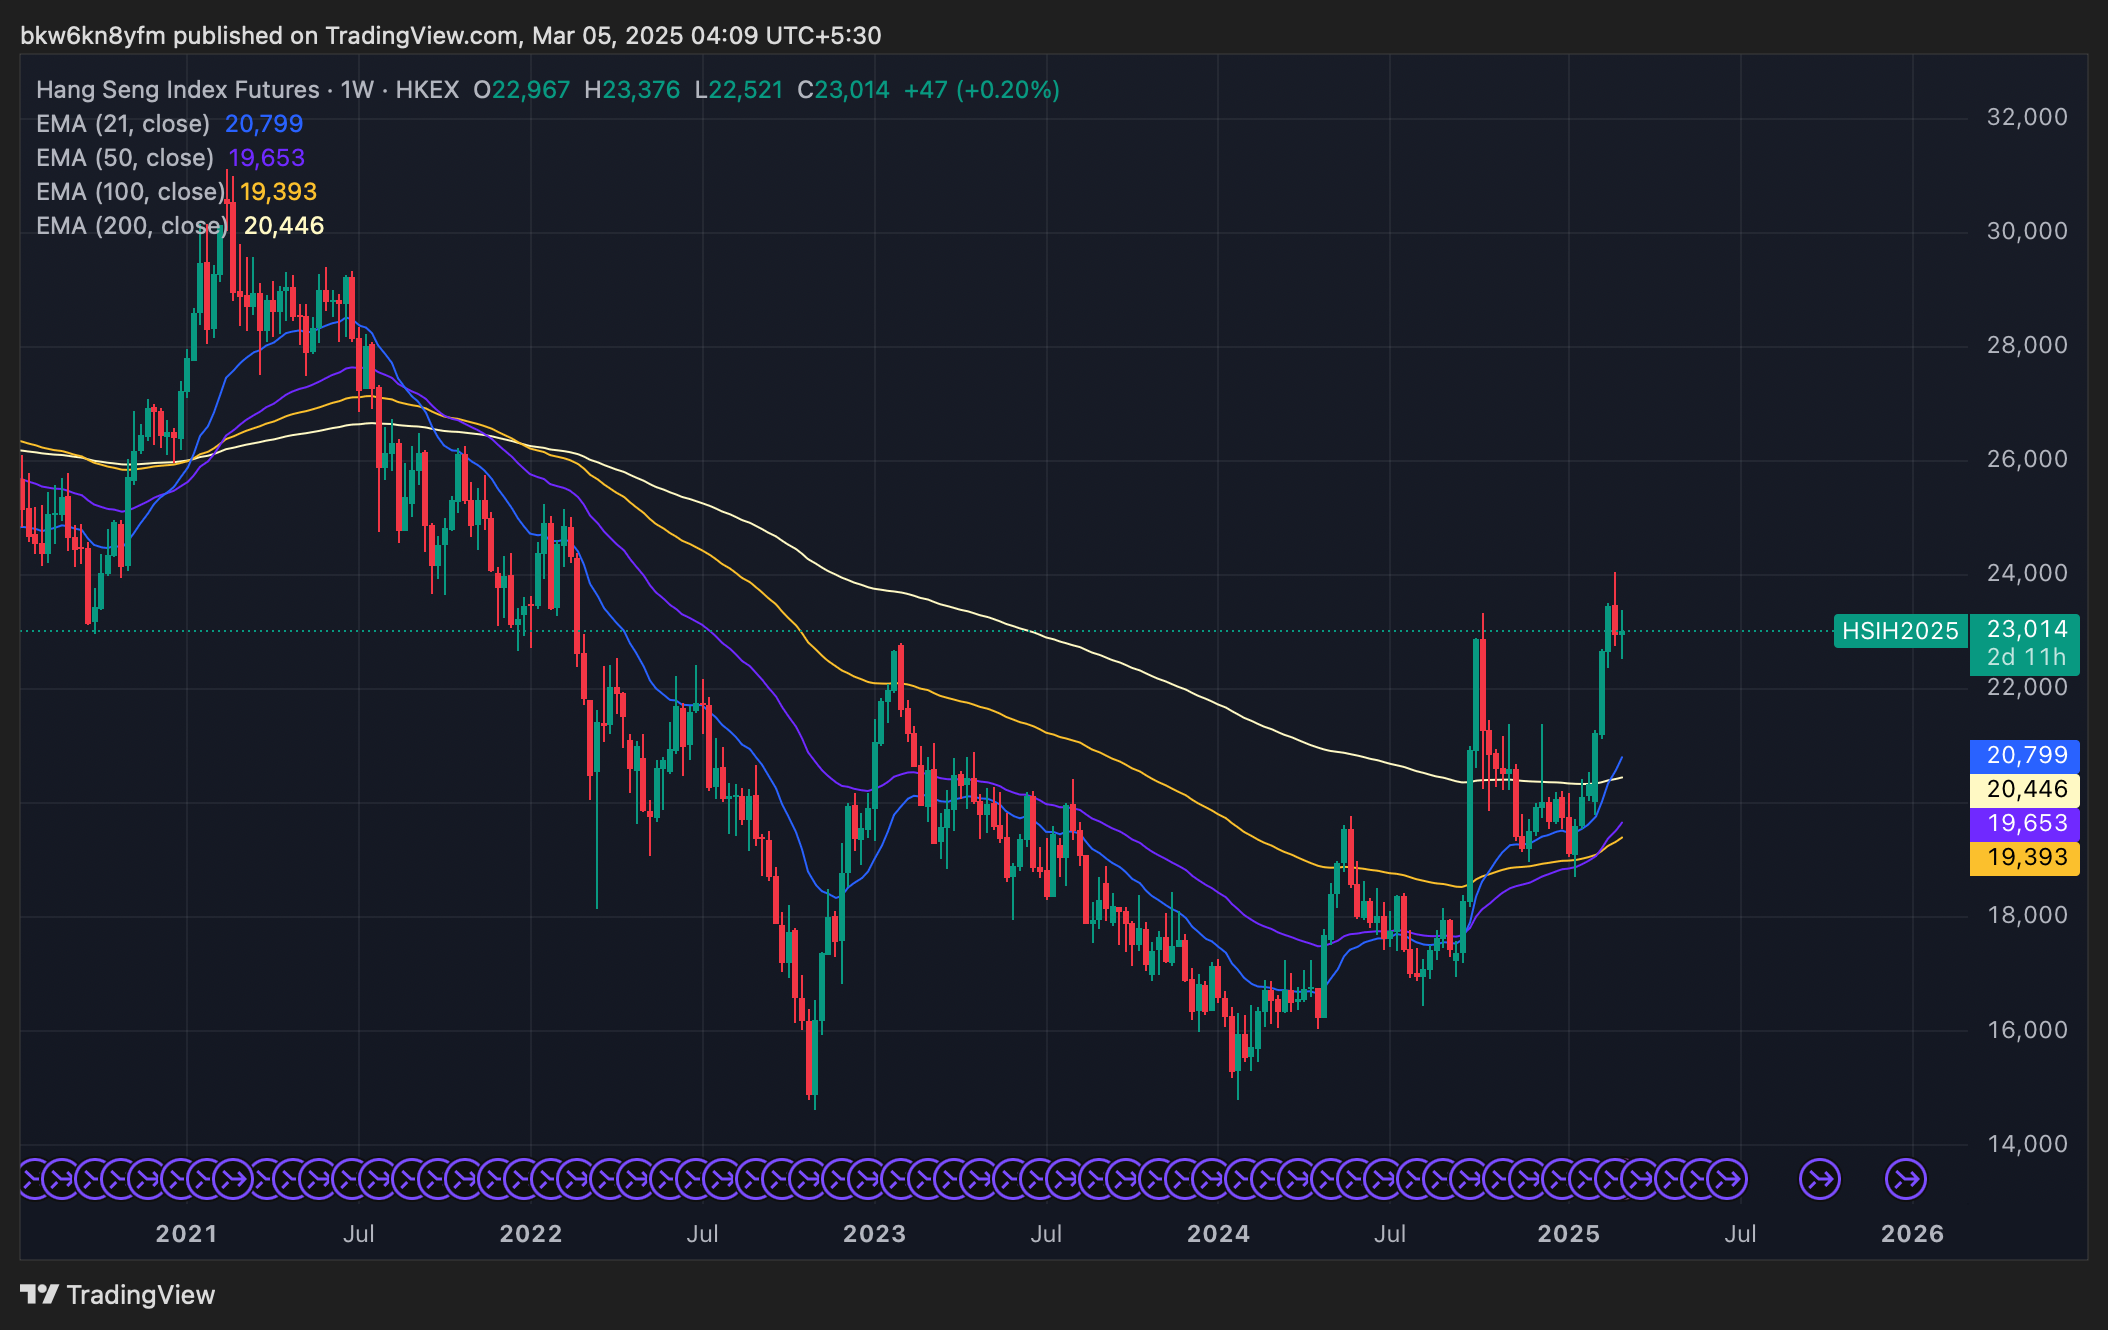Click the orange 19,393 EMA axis label

pyautogui.click(x=2025, y=858)
